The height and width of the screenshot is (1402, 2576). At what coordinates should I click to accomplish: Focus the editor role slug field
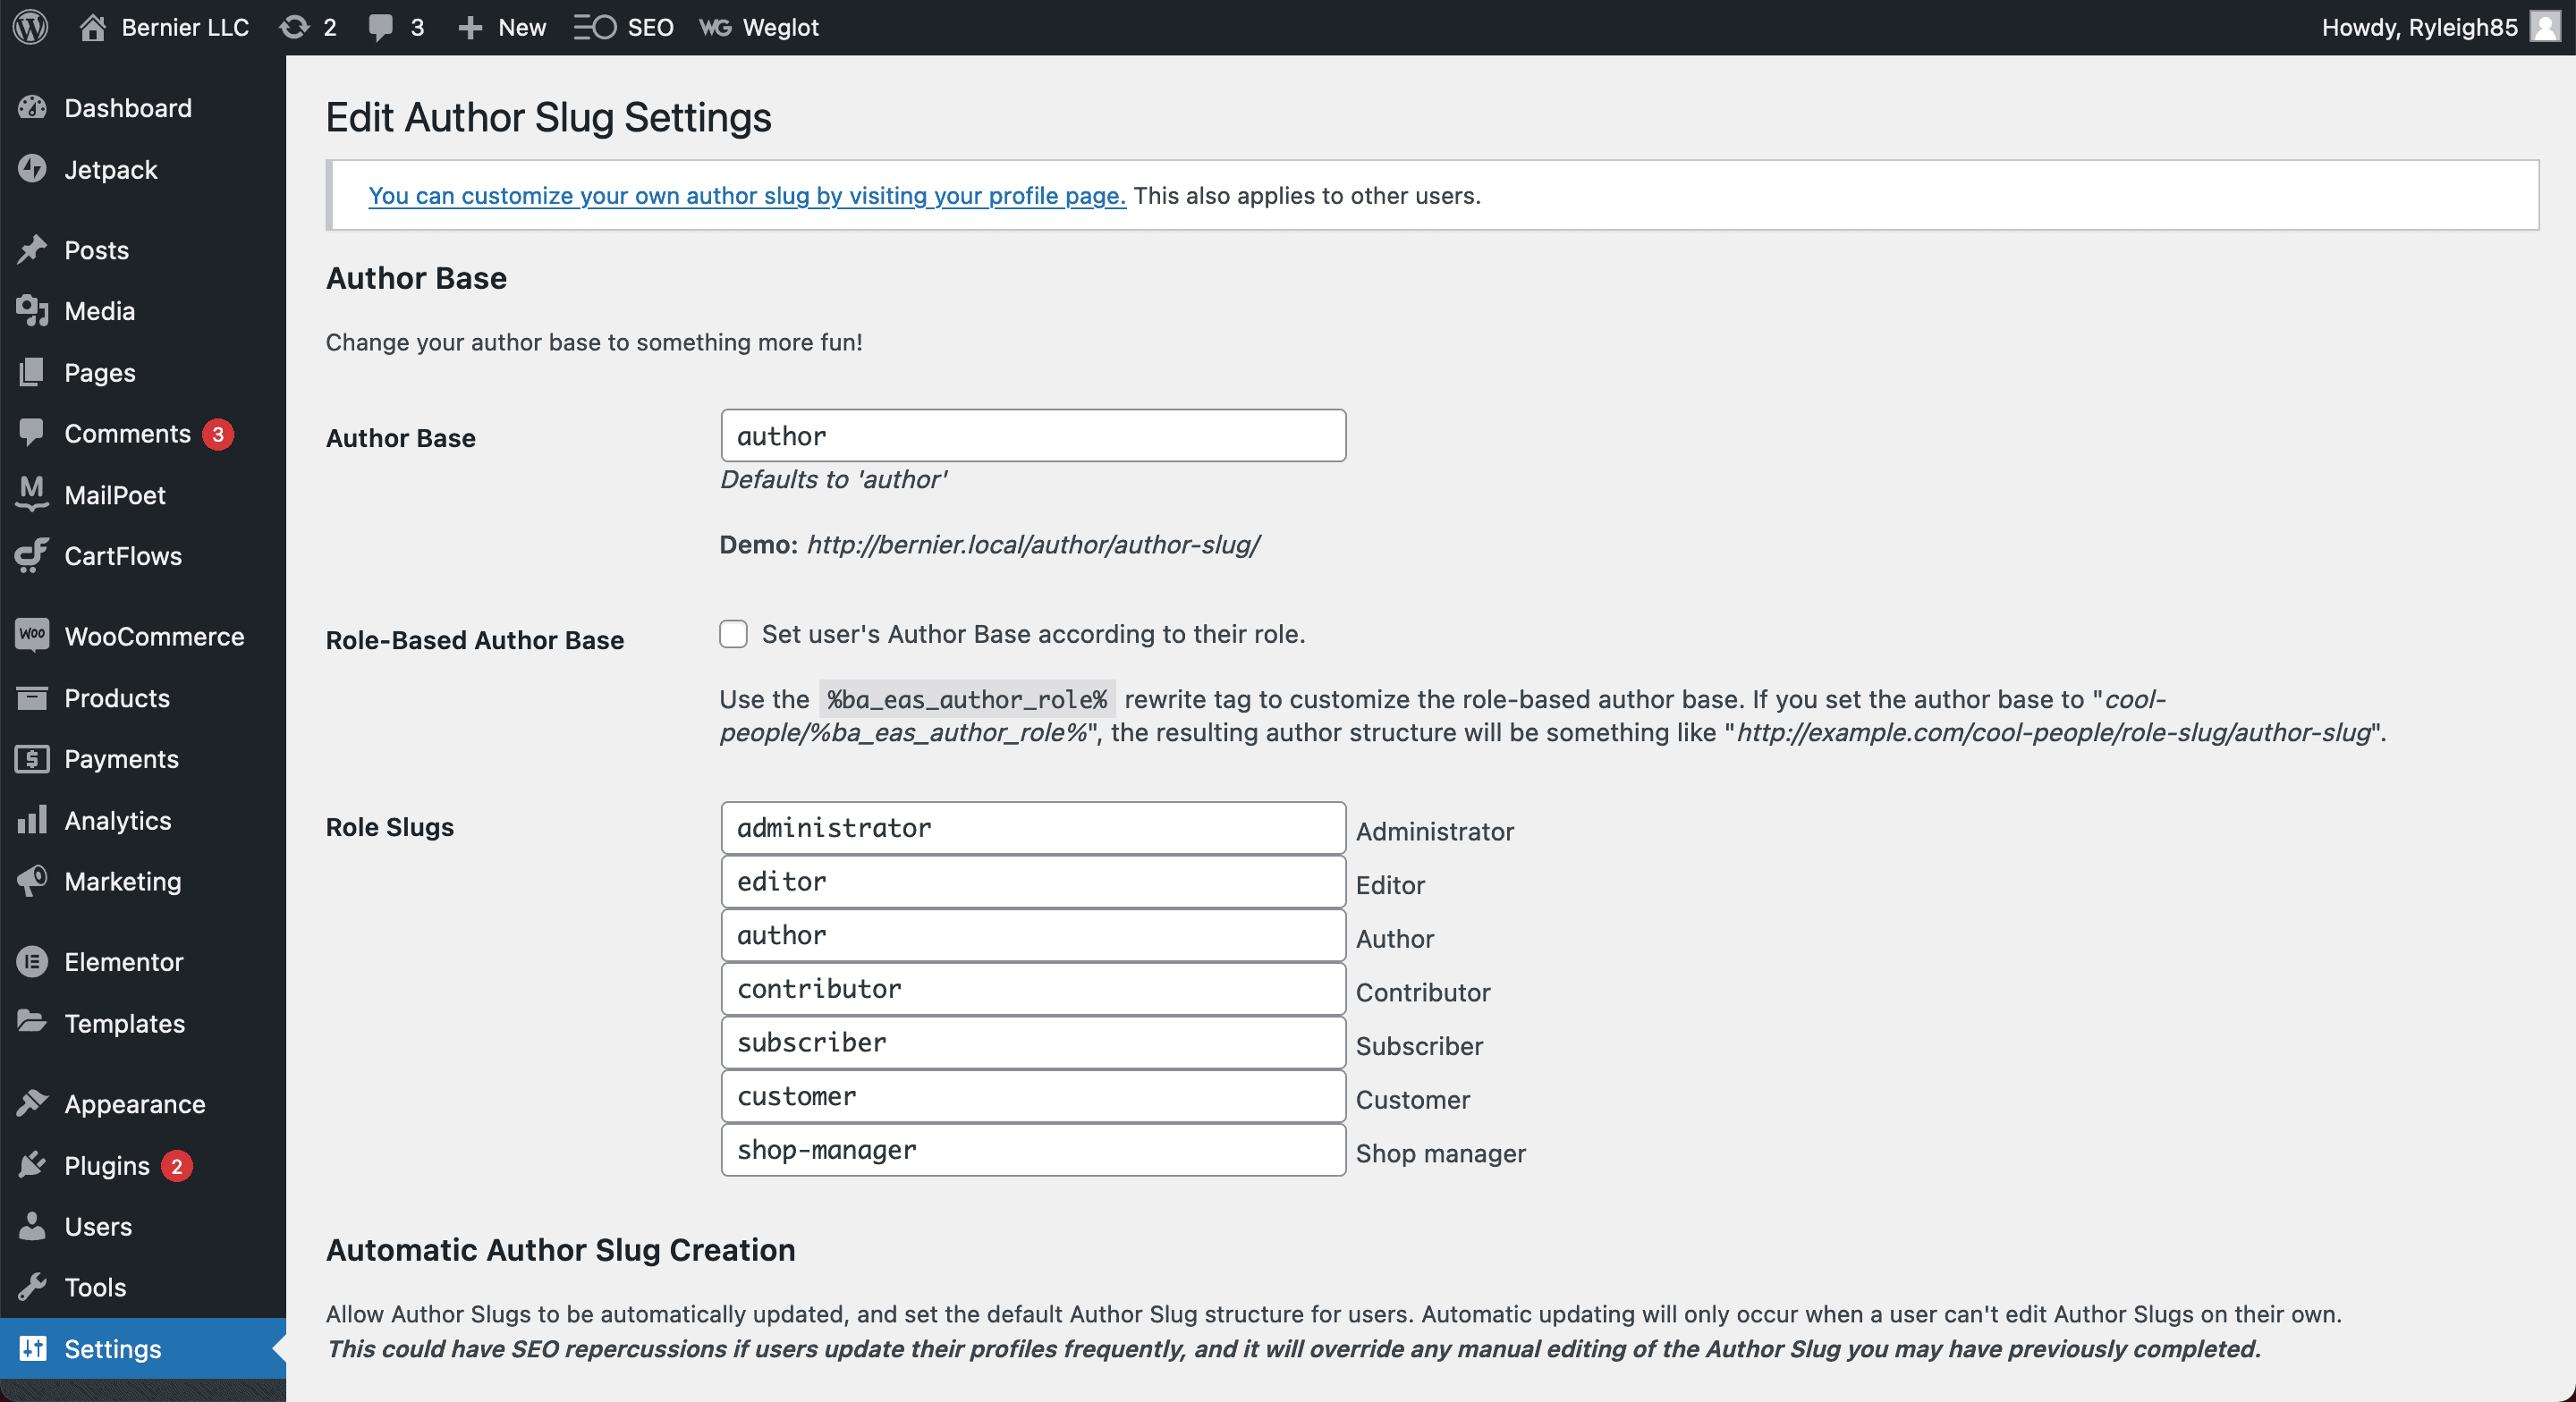1033,881
